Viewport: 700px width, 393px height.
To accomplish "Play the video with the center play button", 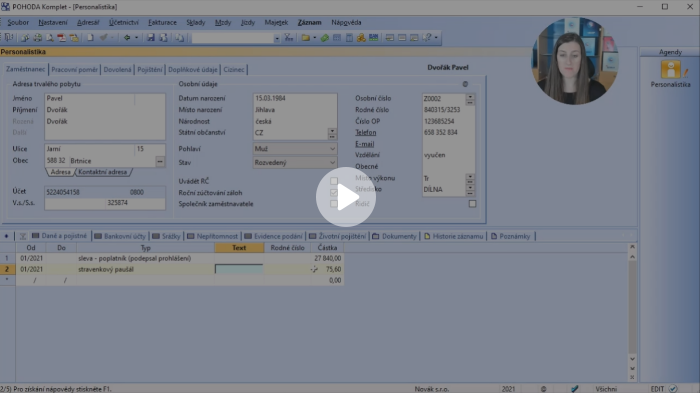I will tap(346, 197).
